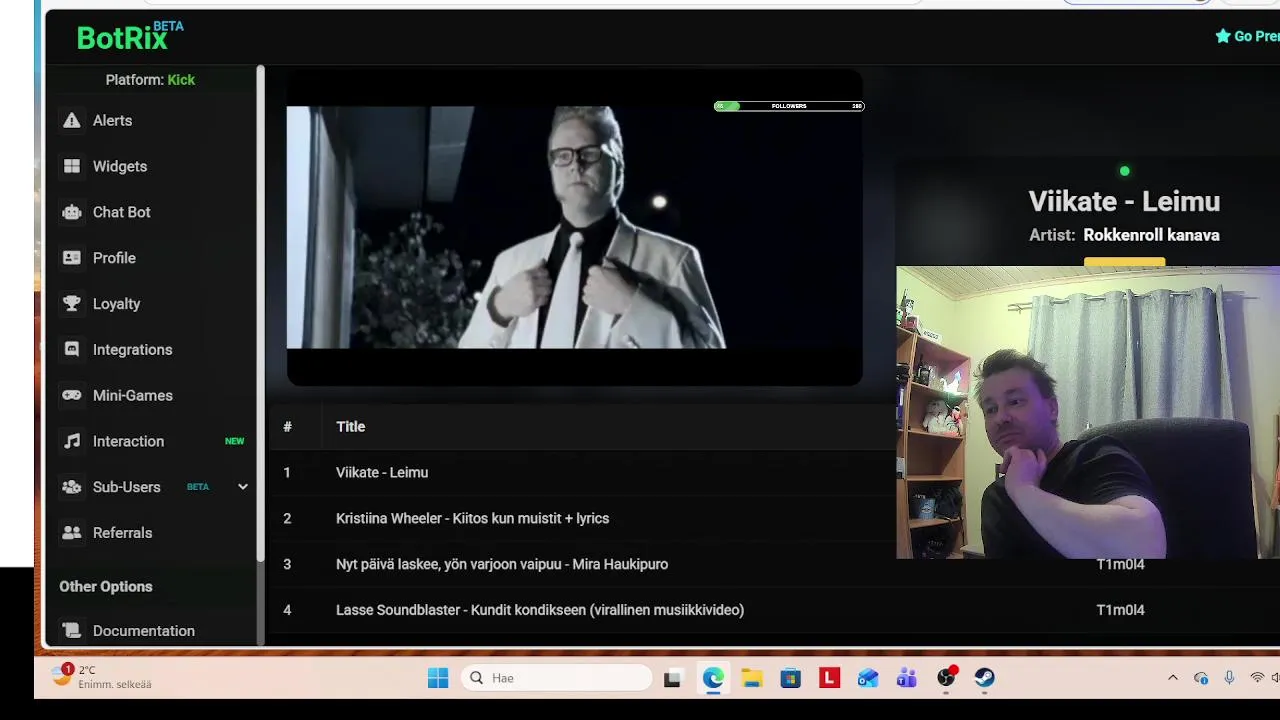
Task: Click the FOLLOWERS progress bar overlay
Action: click(x=789, y=106)
